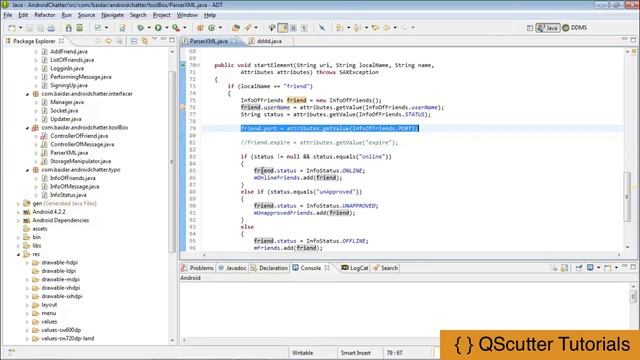Select PerformingMessage.java in Package Explorer
This screenshot has width=640, height=360.
pos(80,77)
